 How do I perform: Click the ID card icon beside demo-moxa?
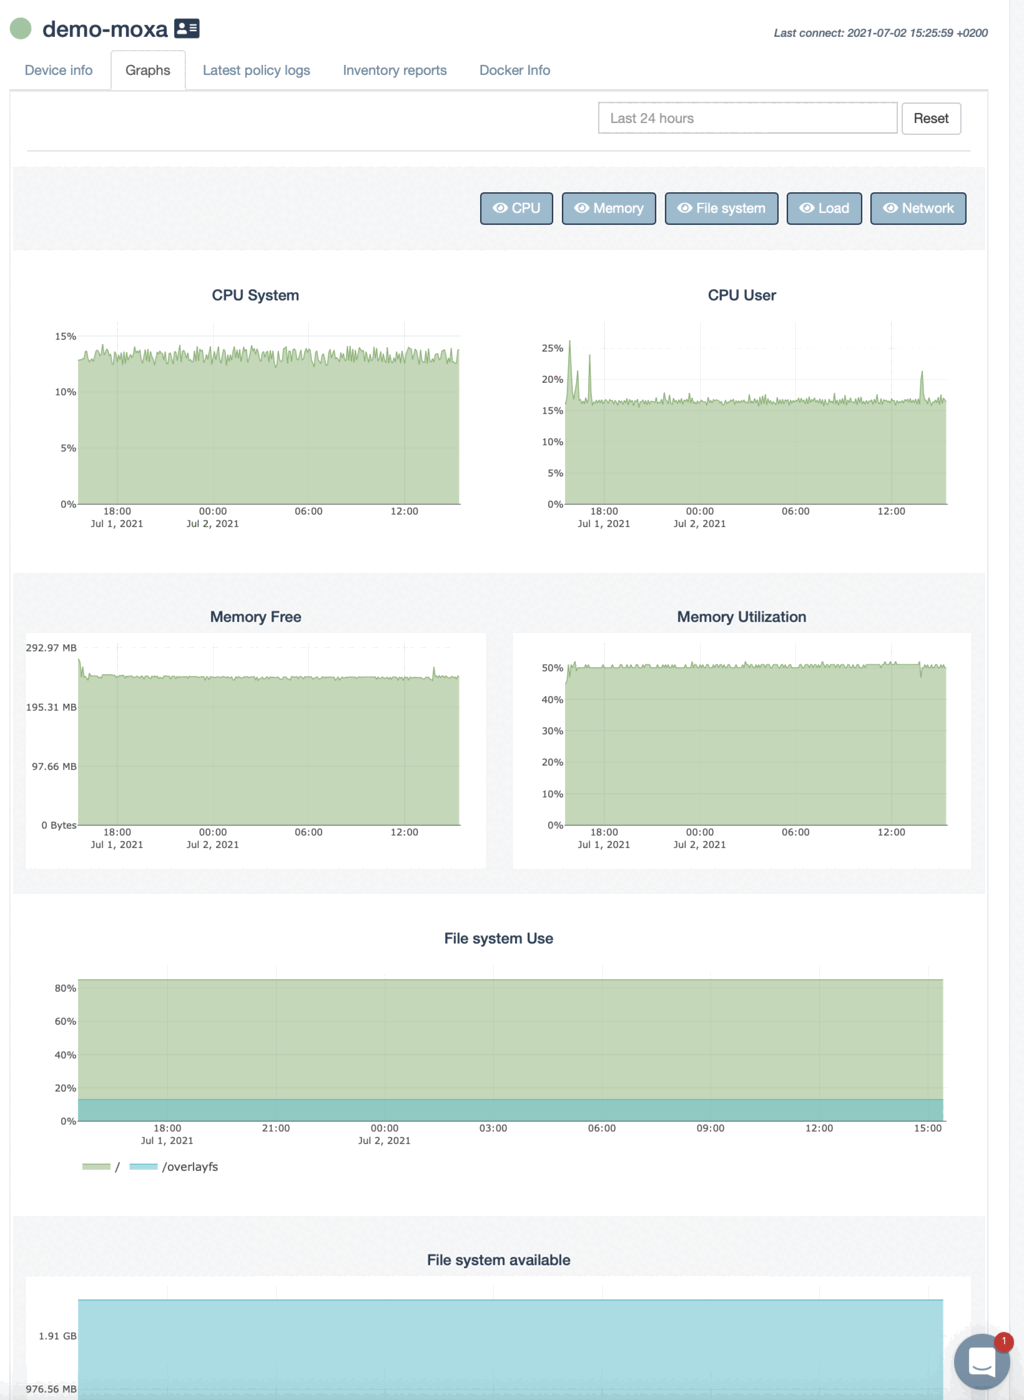[187, 29]
